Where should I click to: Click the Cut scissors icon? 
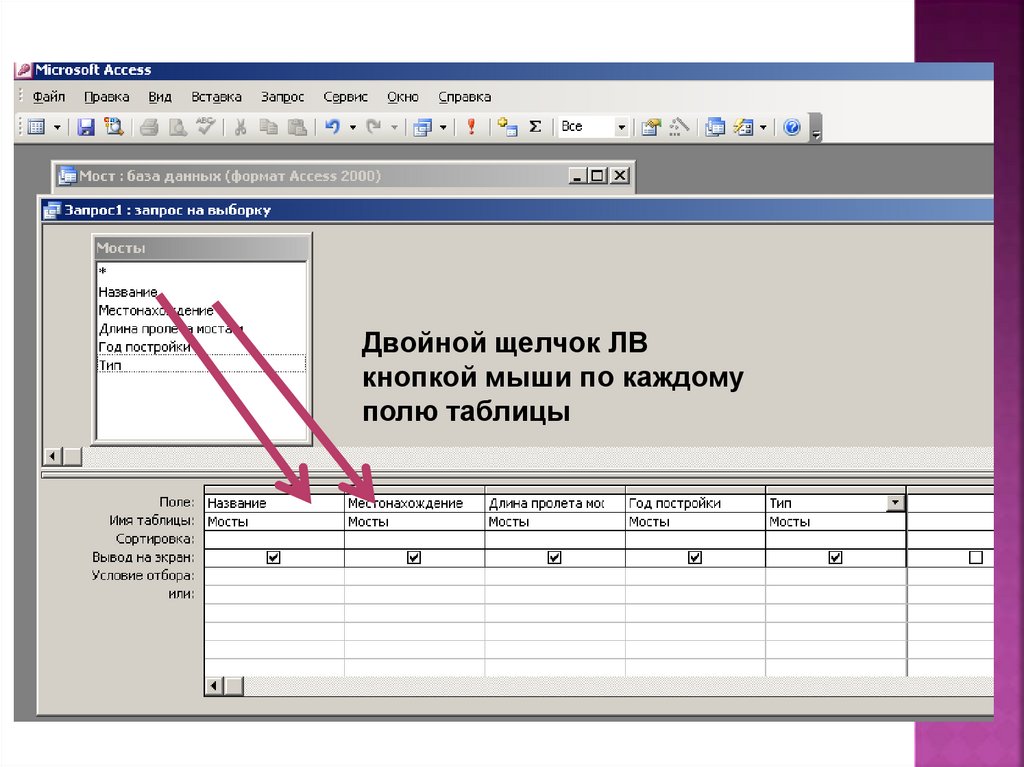click(240, 127)
